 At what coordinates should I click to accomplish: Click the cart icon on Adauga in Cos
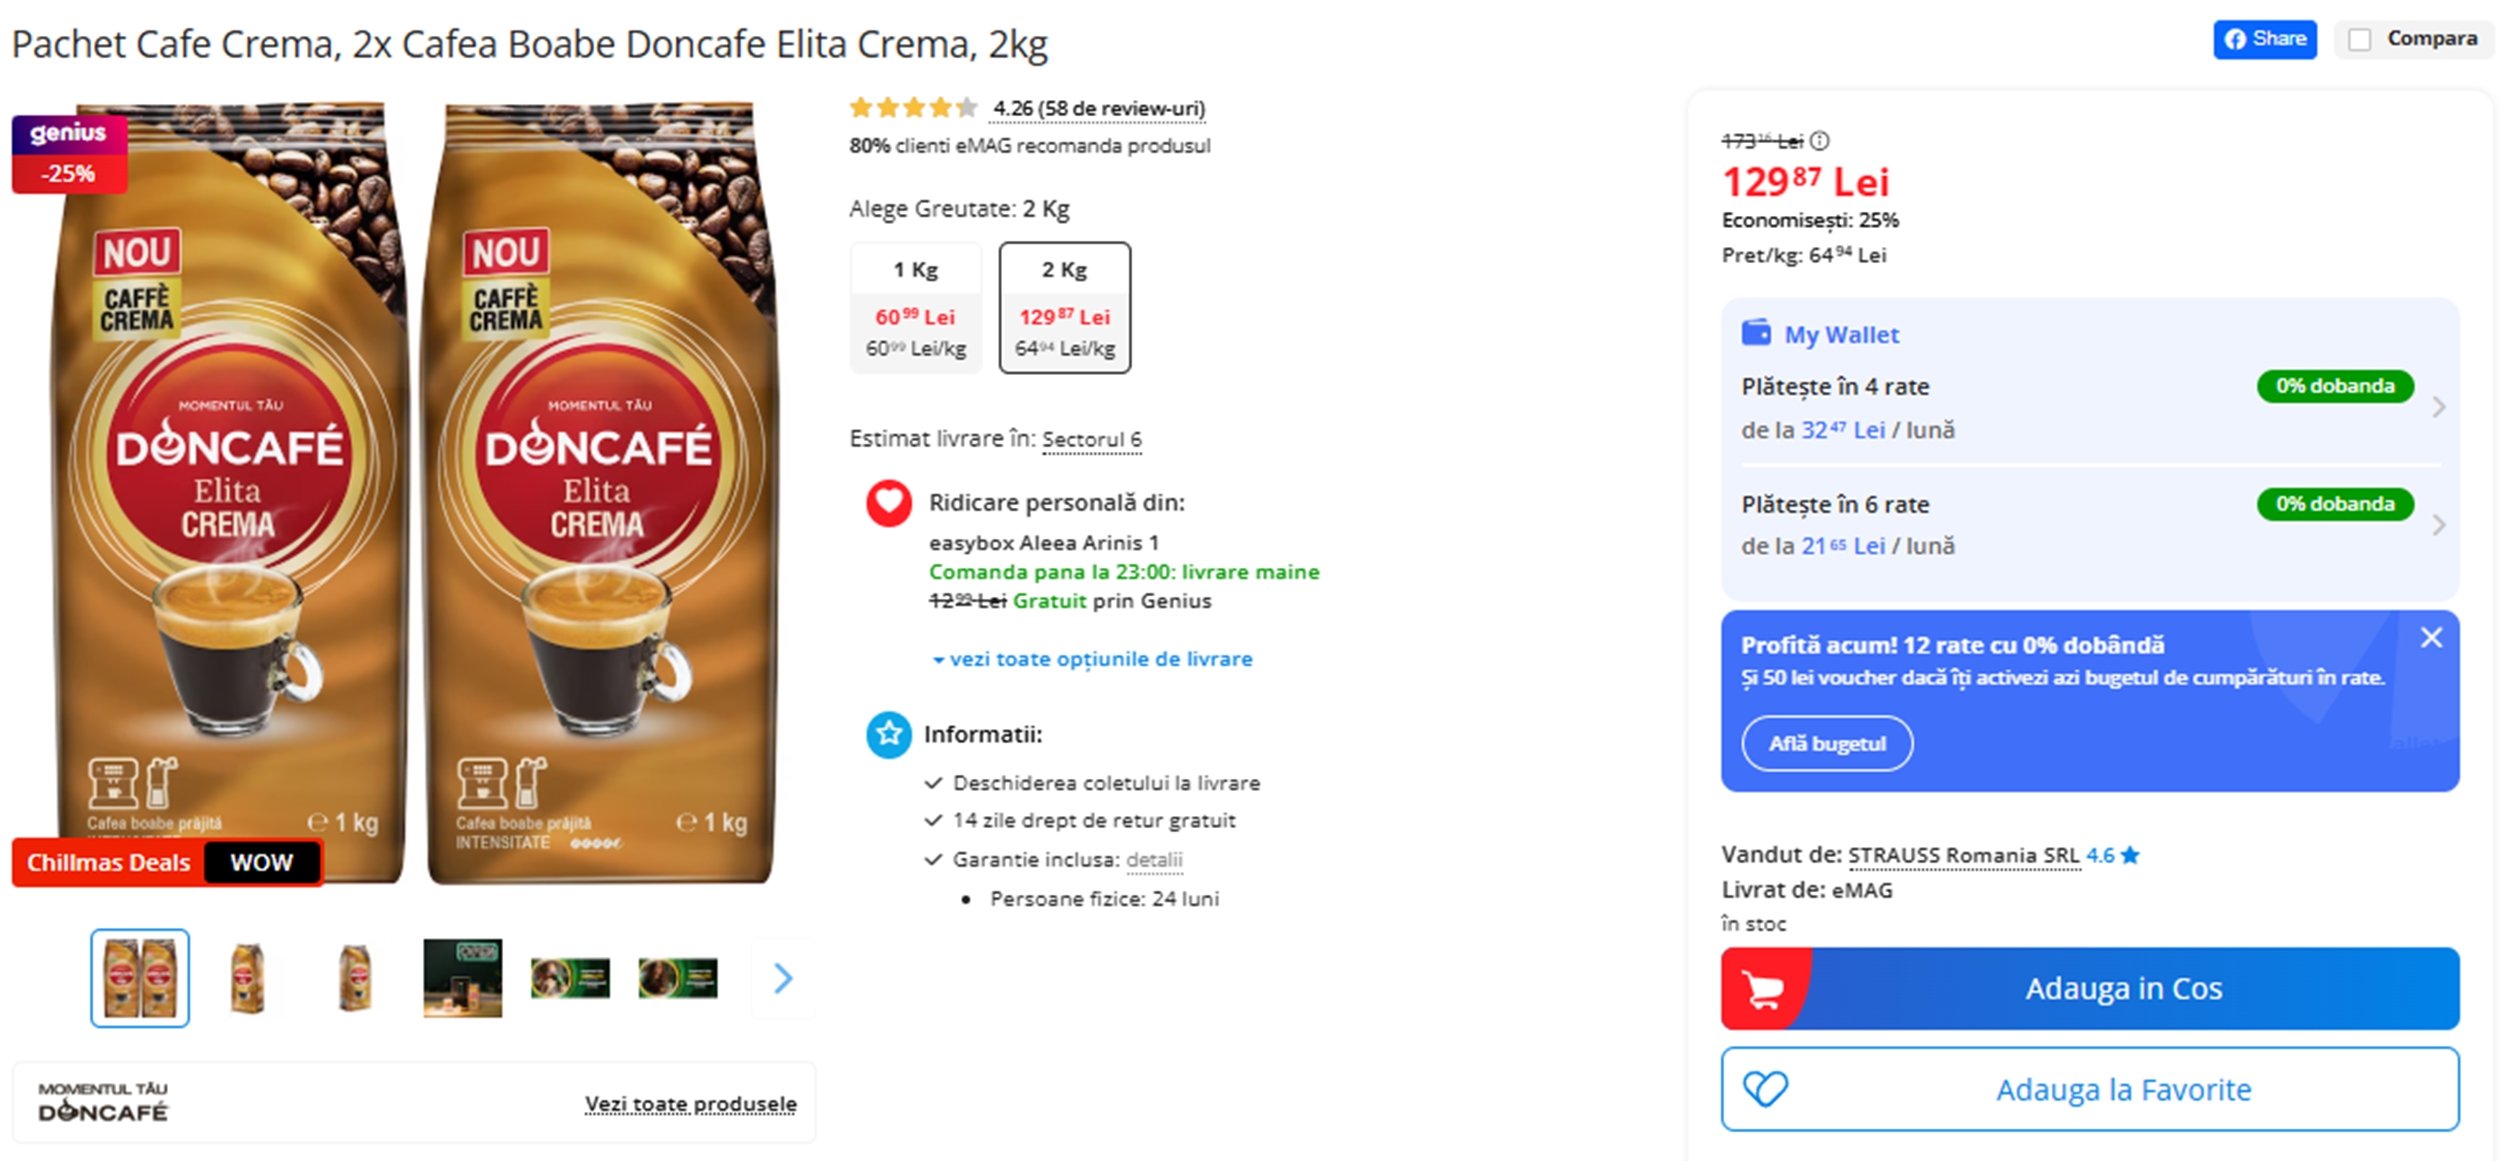click(1763, 989)
